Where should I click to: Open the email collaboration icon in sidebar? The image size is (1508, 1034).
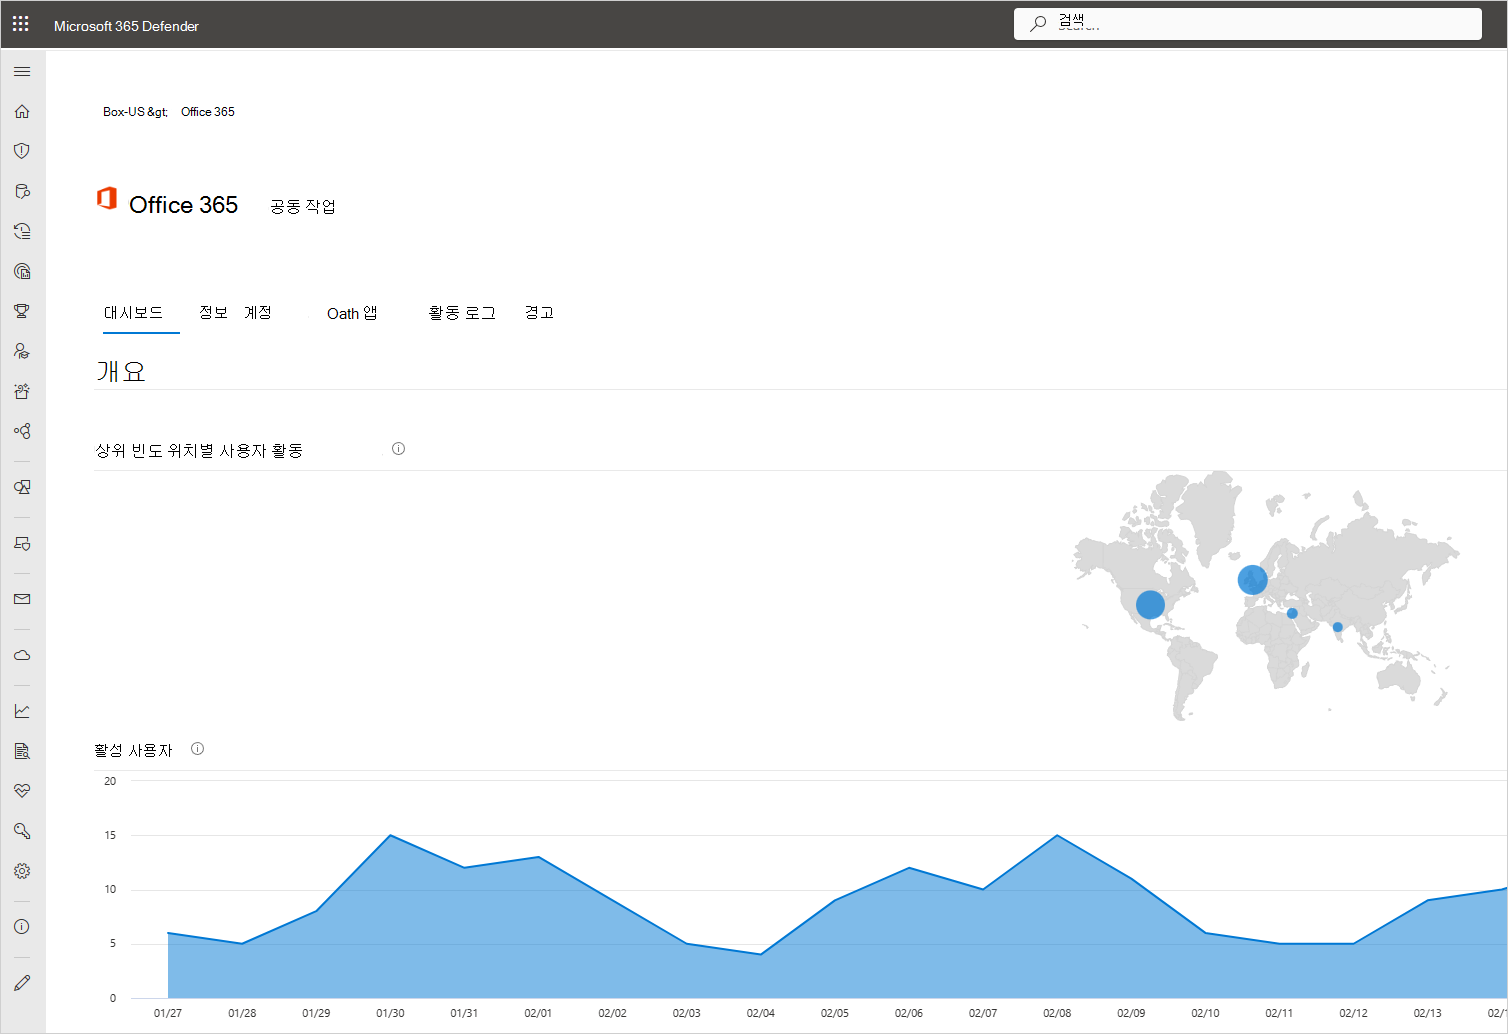pyautogui.click(x=21, y=598)
